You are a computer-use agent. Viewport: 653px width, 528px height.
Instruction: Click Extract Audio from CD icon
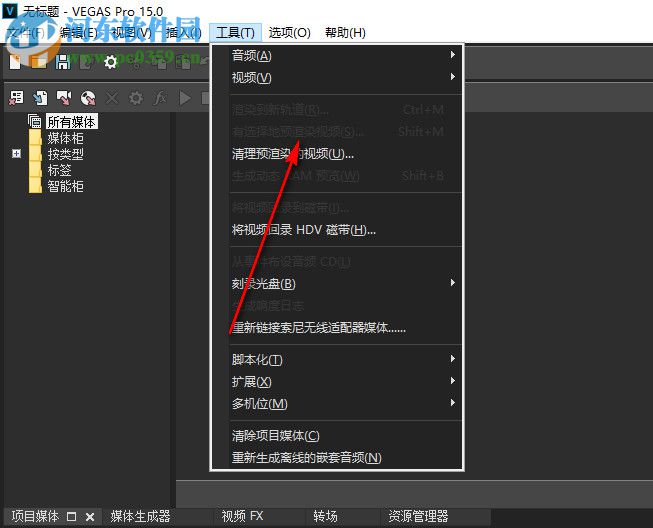(88, 98)
